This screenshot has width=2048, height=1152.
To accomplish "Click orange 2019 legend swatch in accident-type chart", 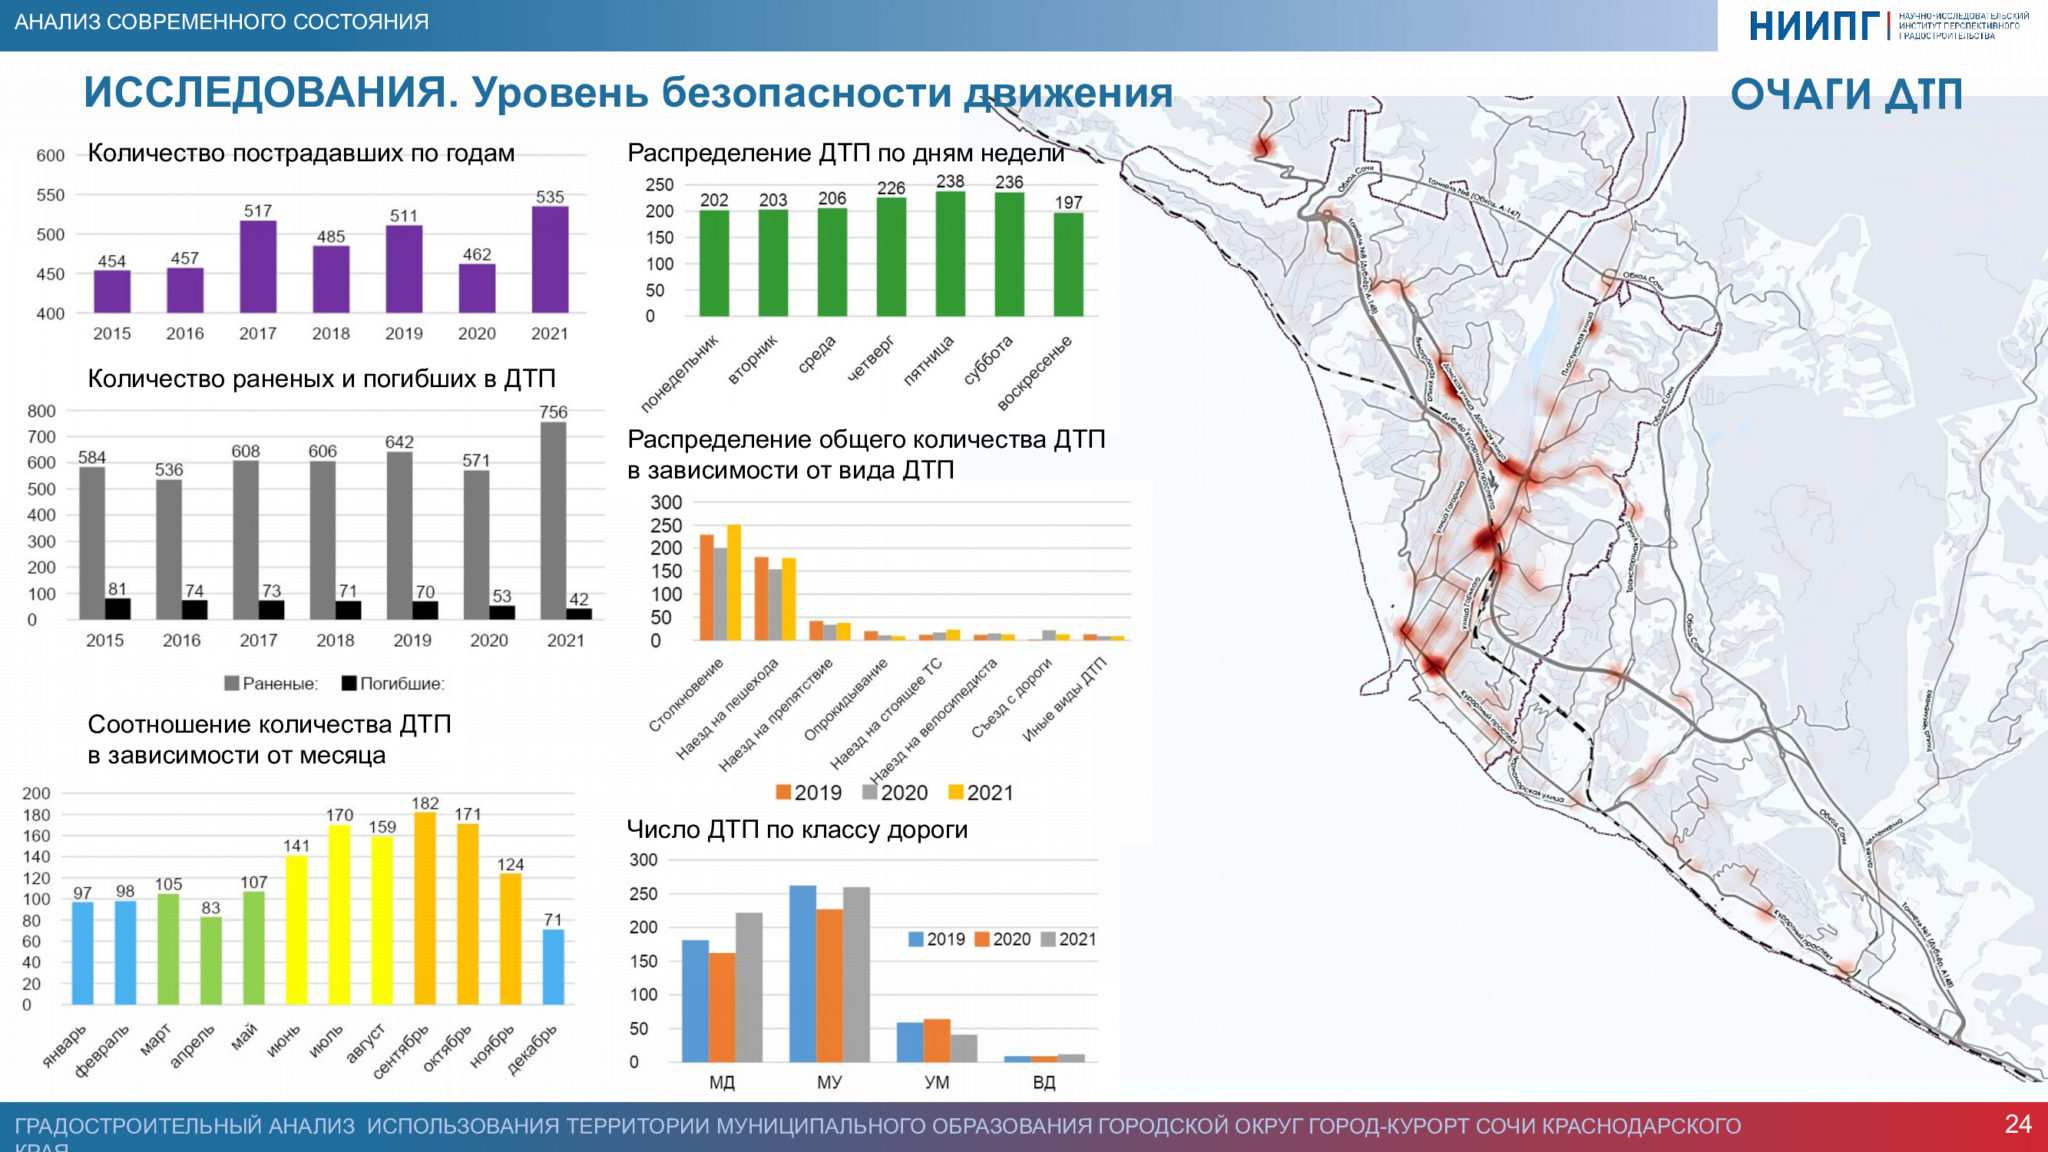I will [x=783, y=793].
